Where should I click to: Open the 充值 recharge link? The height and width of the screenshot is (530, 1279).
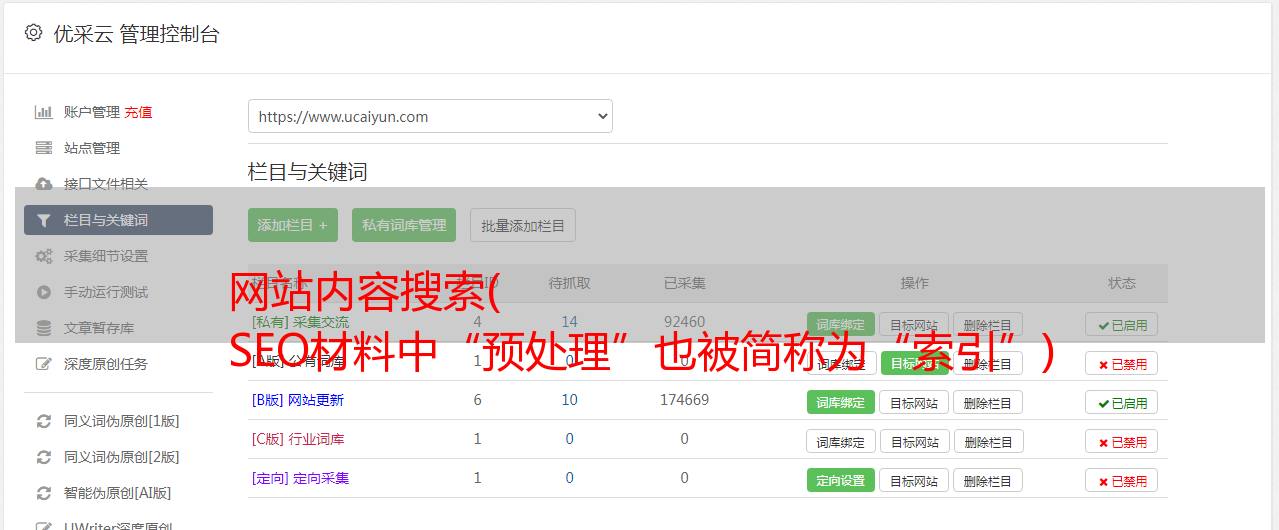coord(138,112)
